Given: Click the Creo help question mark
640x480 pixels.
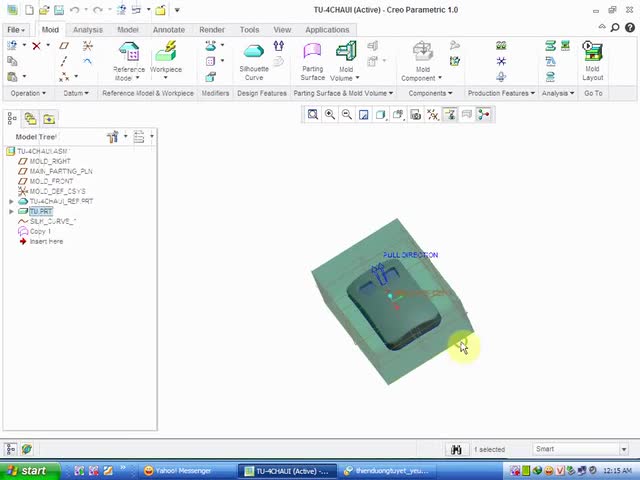Looking at the screenshot, I should [630, 27].
